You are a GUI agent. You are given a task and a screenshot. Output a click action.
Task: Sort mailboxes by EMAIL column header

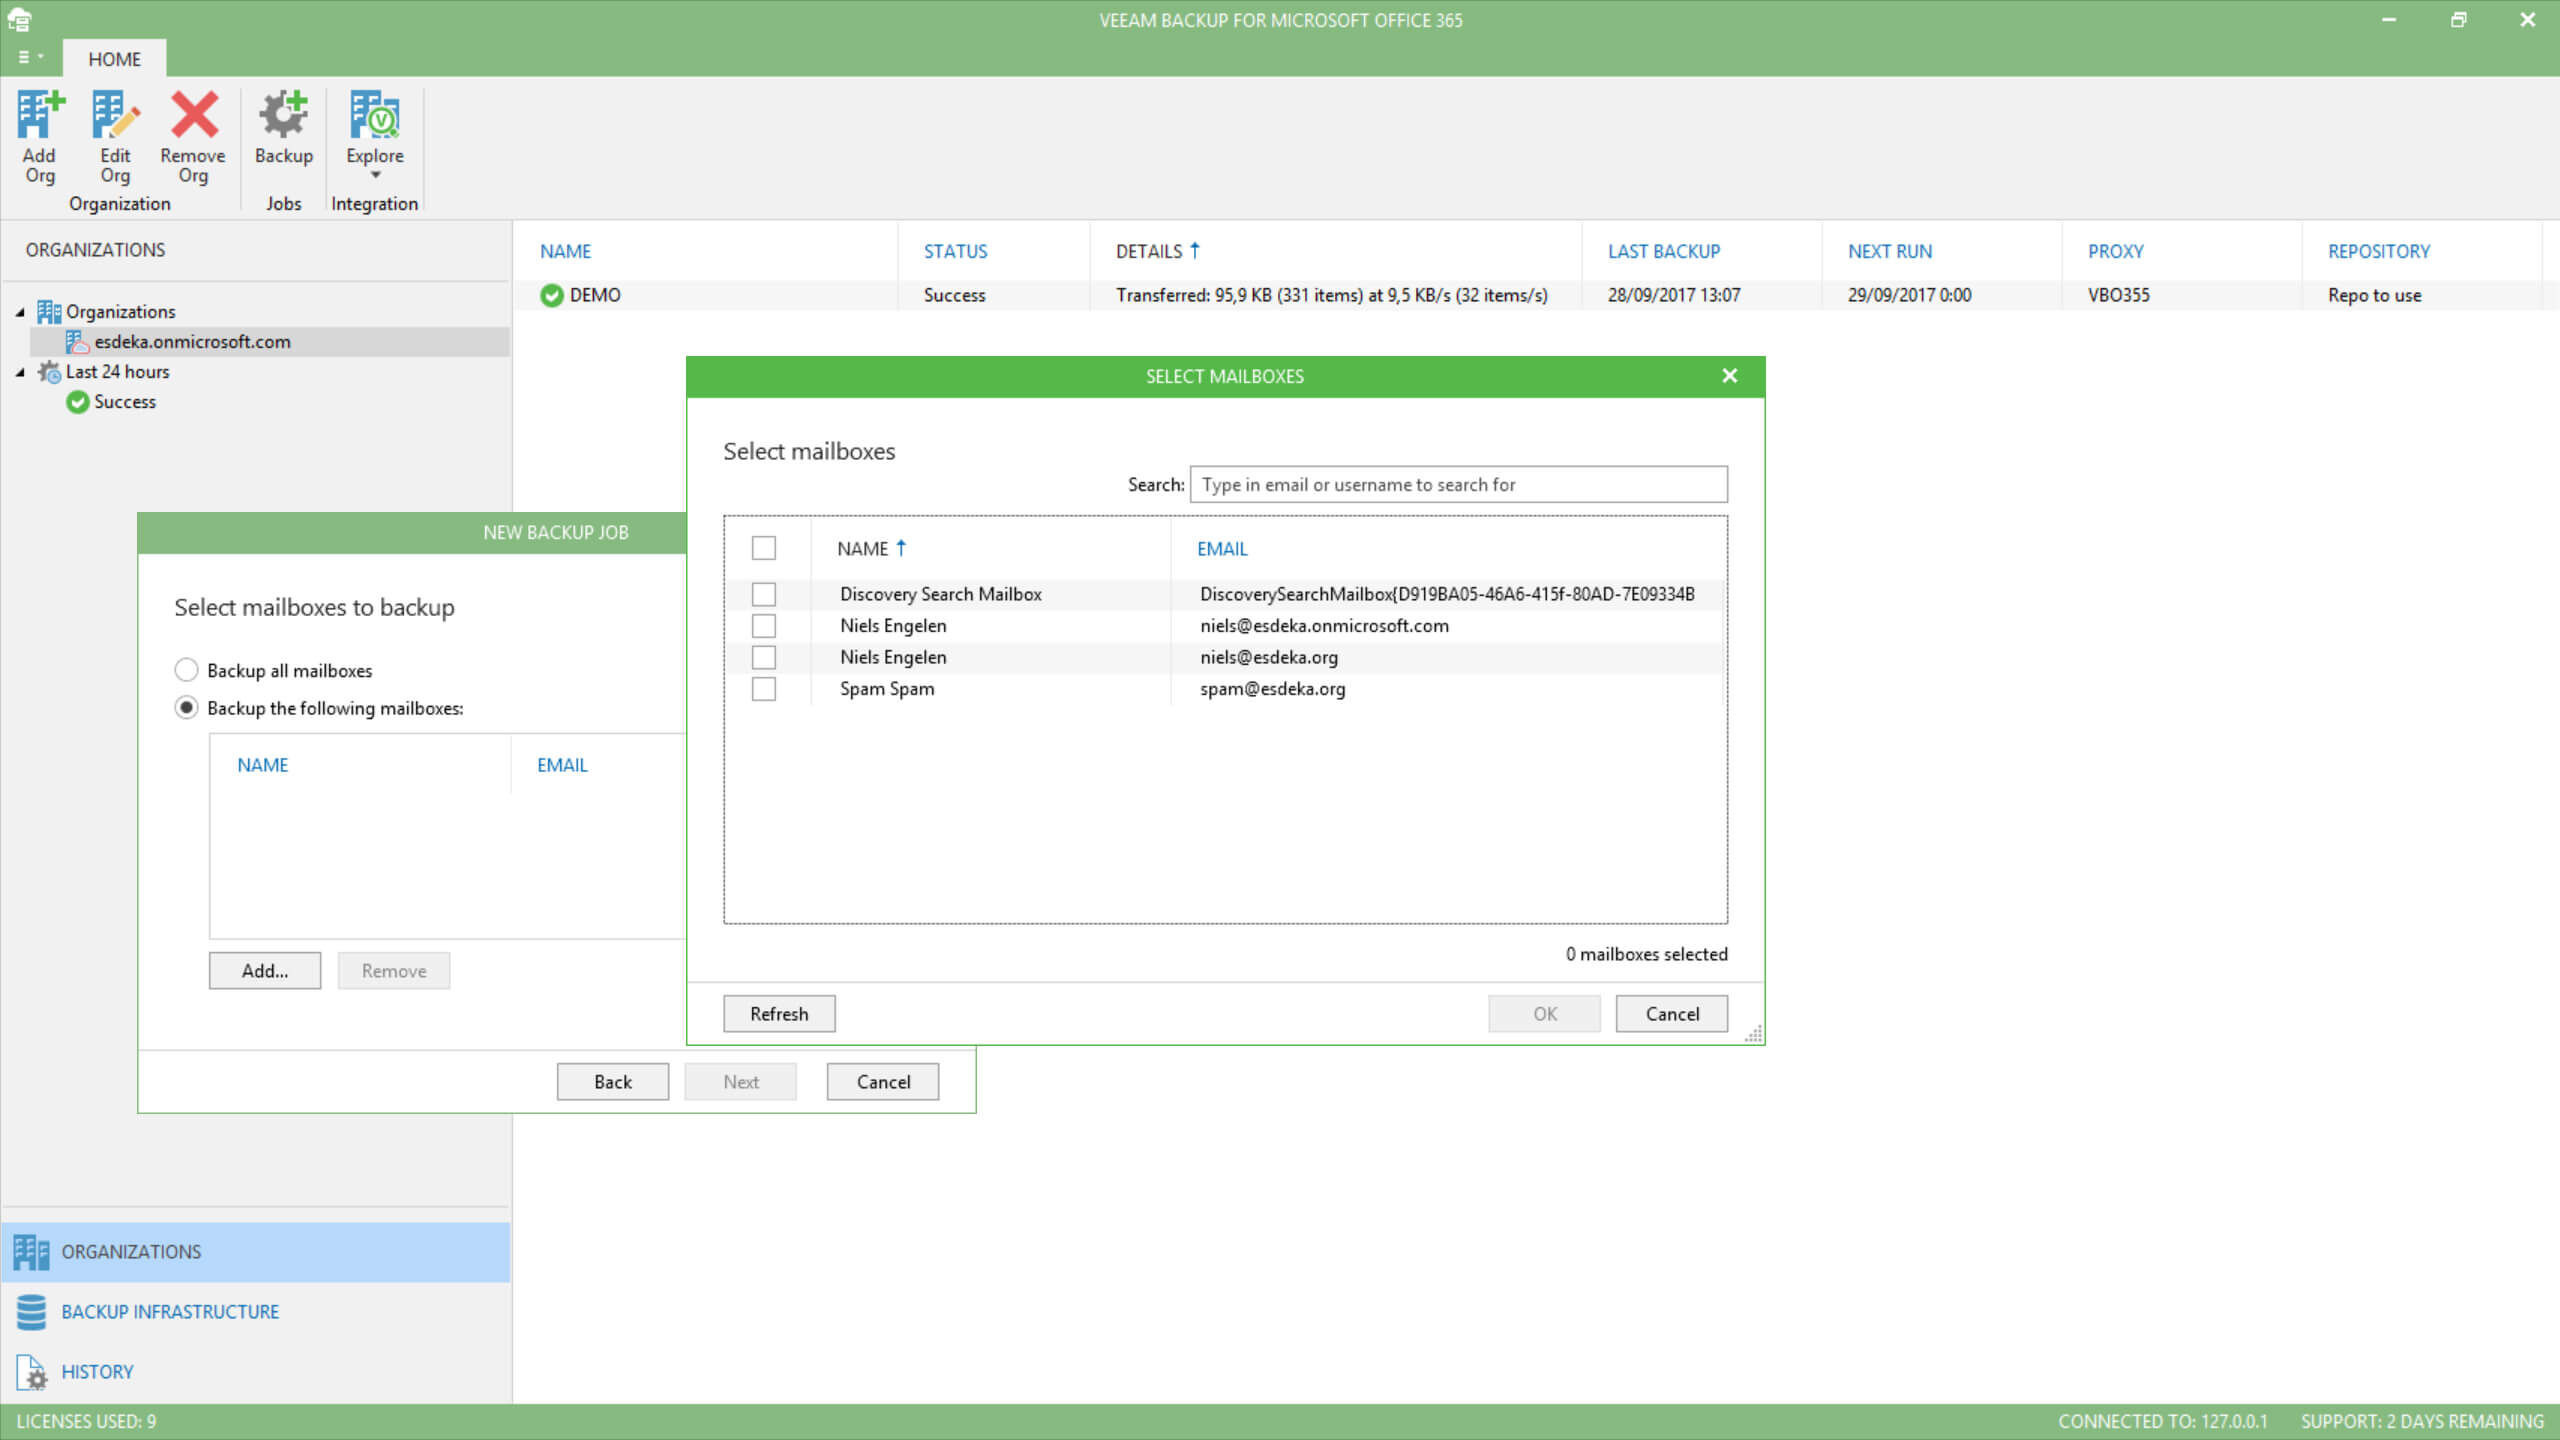coord(1222,549)
